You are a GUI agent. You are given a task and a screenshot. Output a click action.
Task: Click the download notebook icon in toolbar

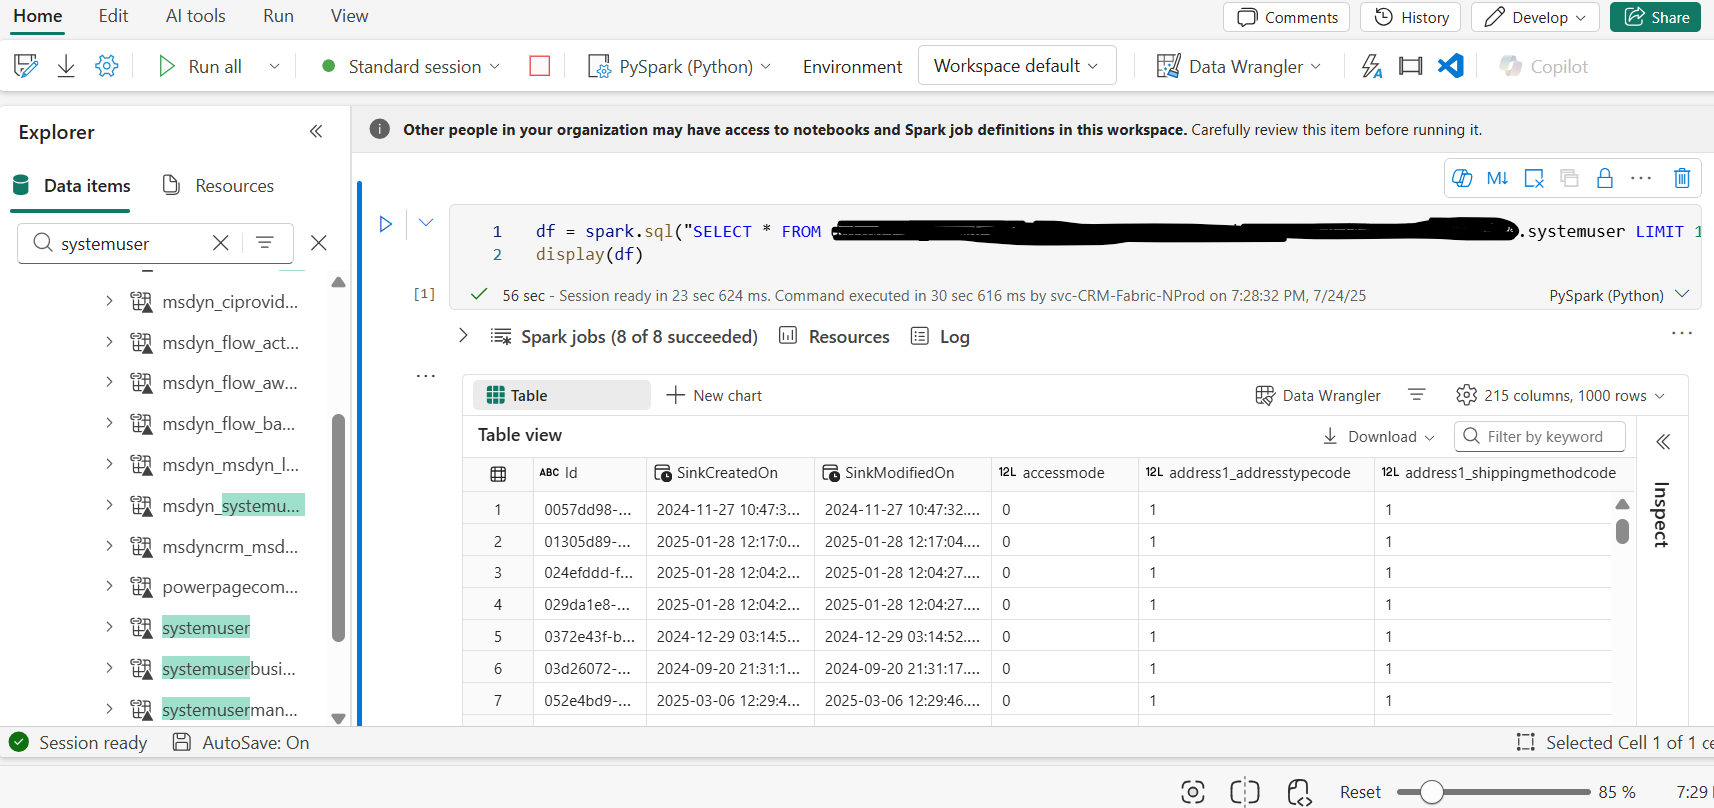[x=66, y=66]
